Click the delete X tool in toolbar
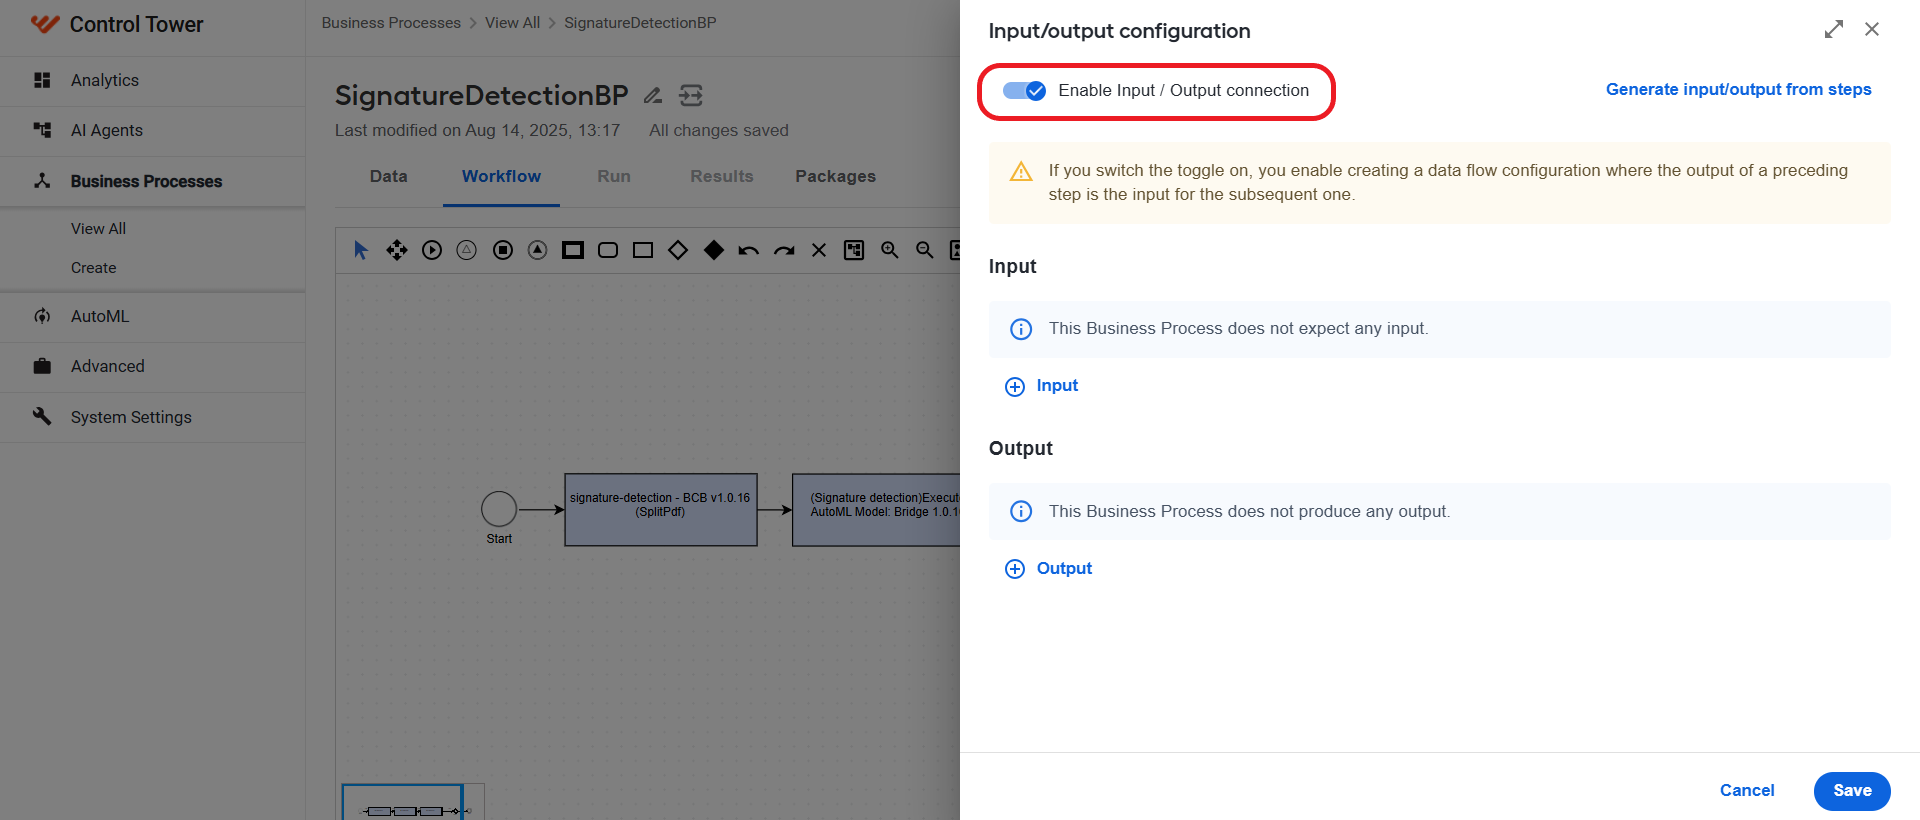Viewport: 1920px width, 820px height. [819, 250]
